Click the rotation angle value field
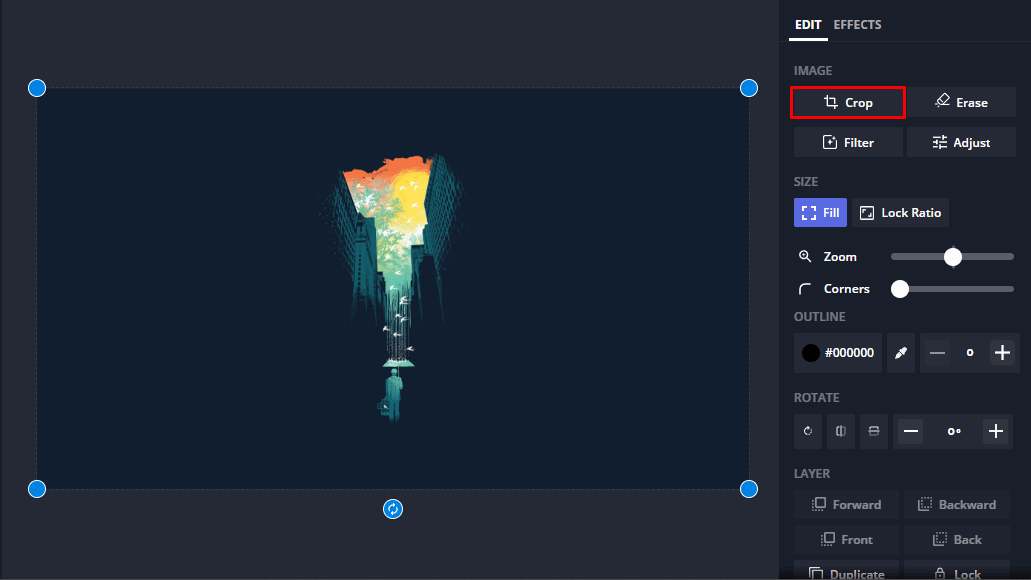 click(x=954, y=431)
